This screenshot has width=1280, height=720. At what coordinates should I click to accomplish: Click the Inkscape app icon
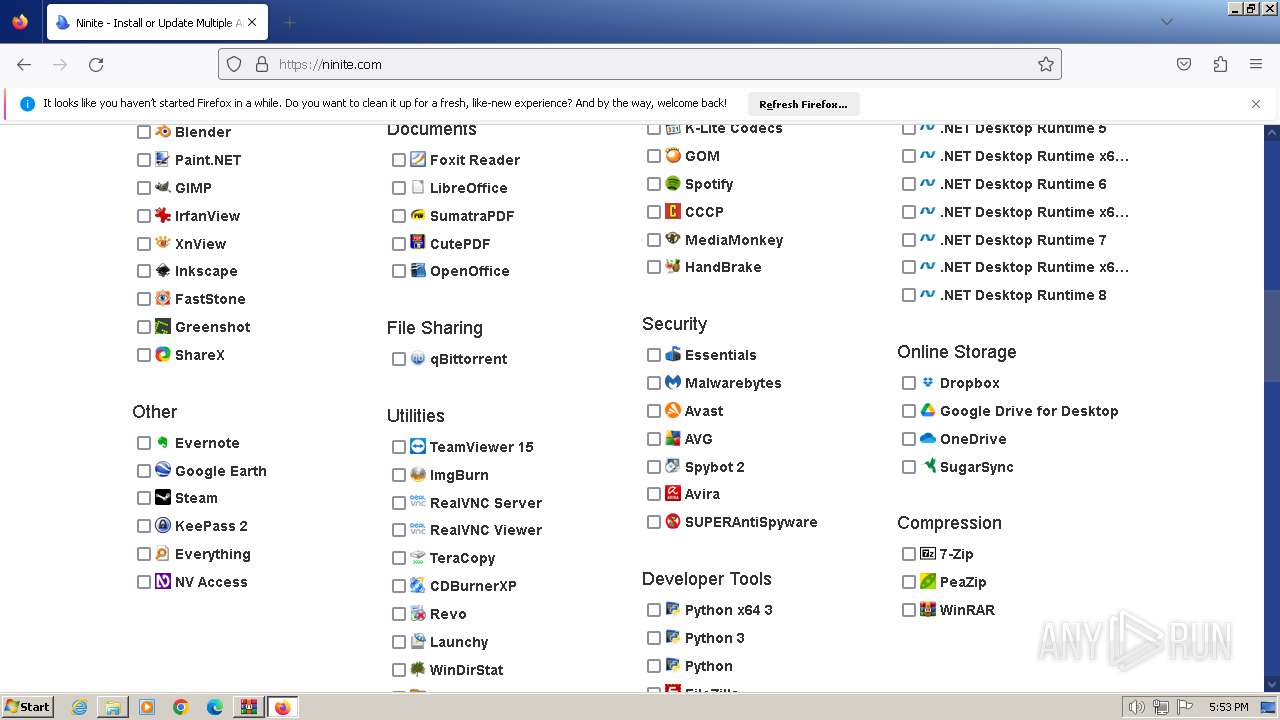click(163, 271)
